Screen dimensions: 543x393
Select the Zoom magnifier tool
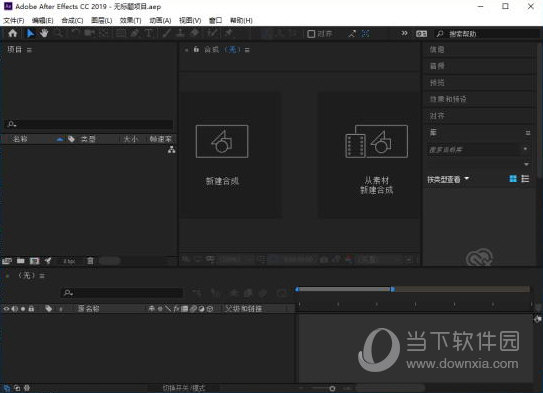(x=60, y=34)
